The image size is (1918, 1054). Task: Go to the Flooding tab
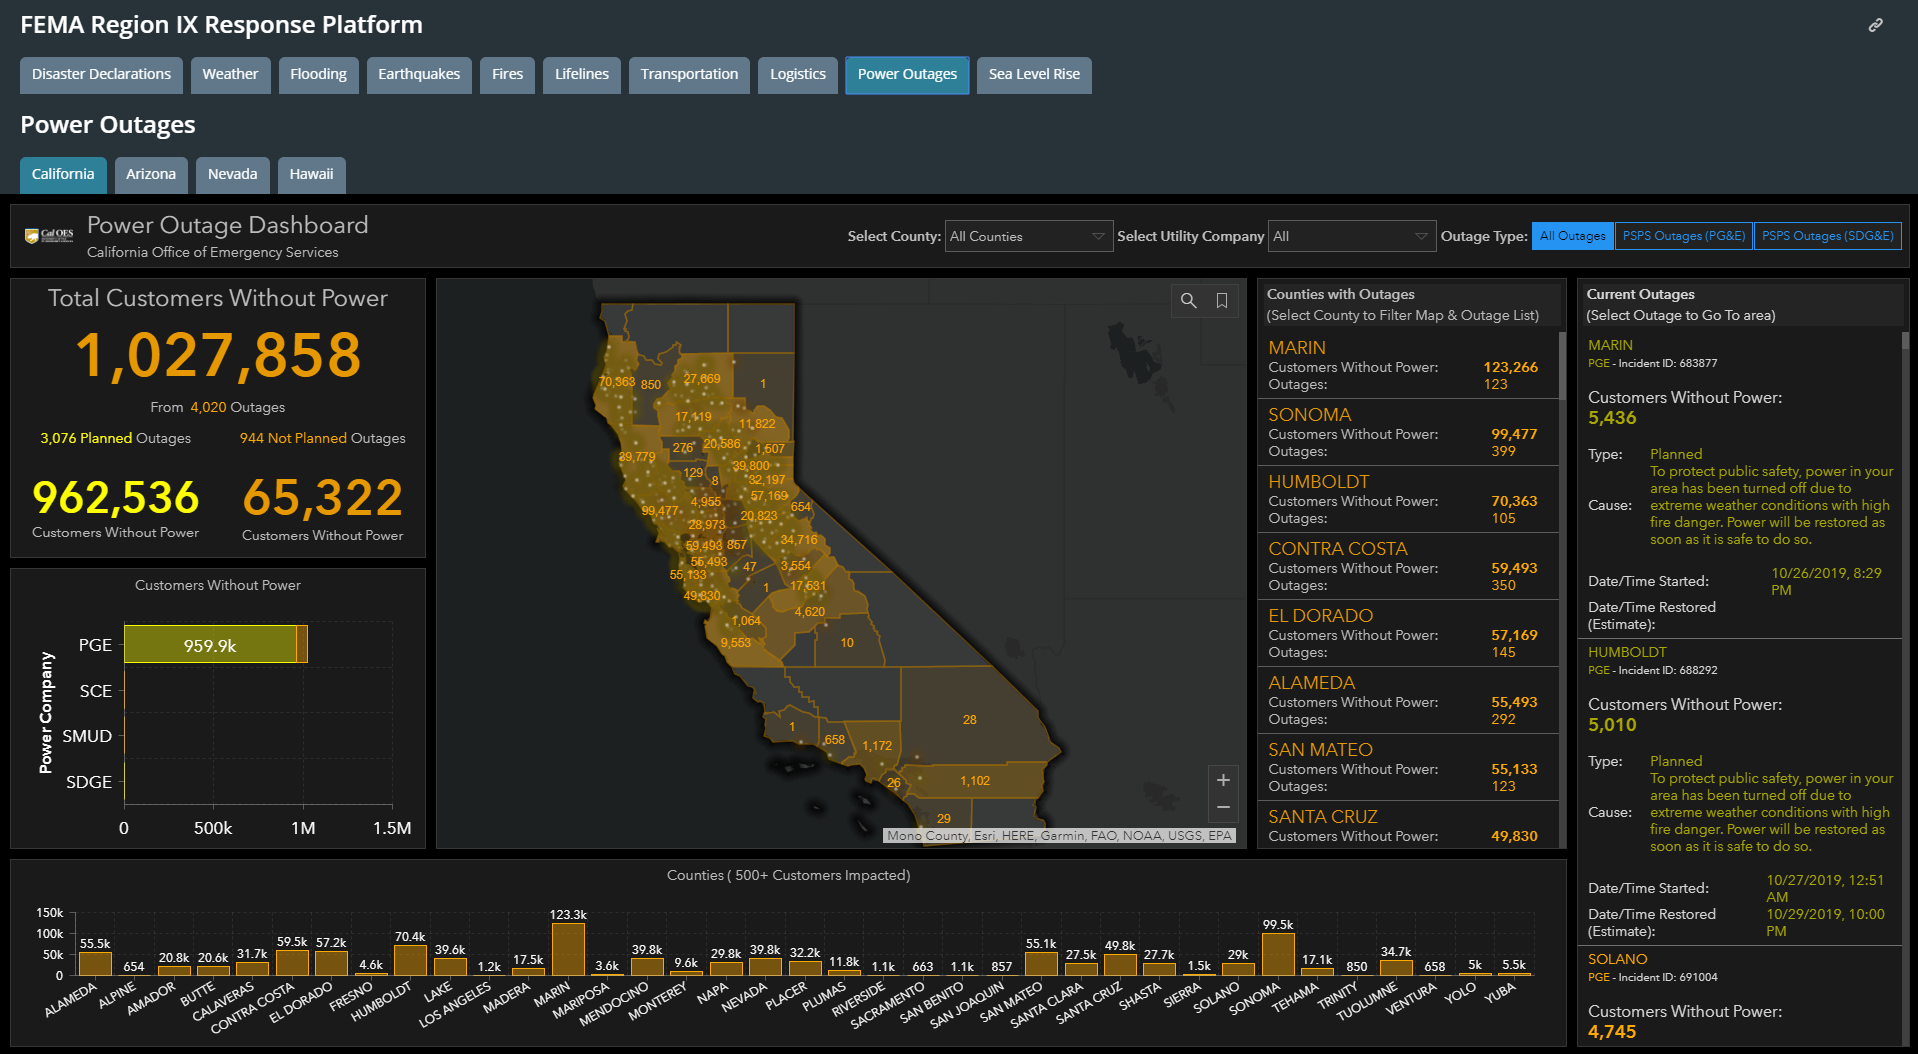pyautogui.click(x=318, y=74)
